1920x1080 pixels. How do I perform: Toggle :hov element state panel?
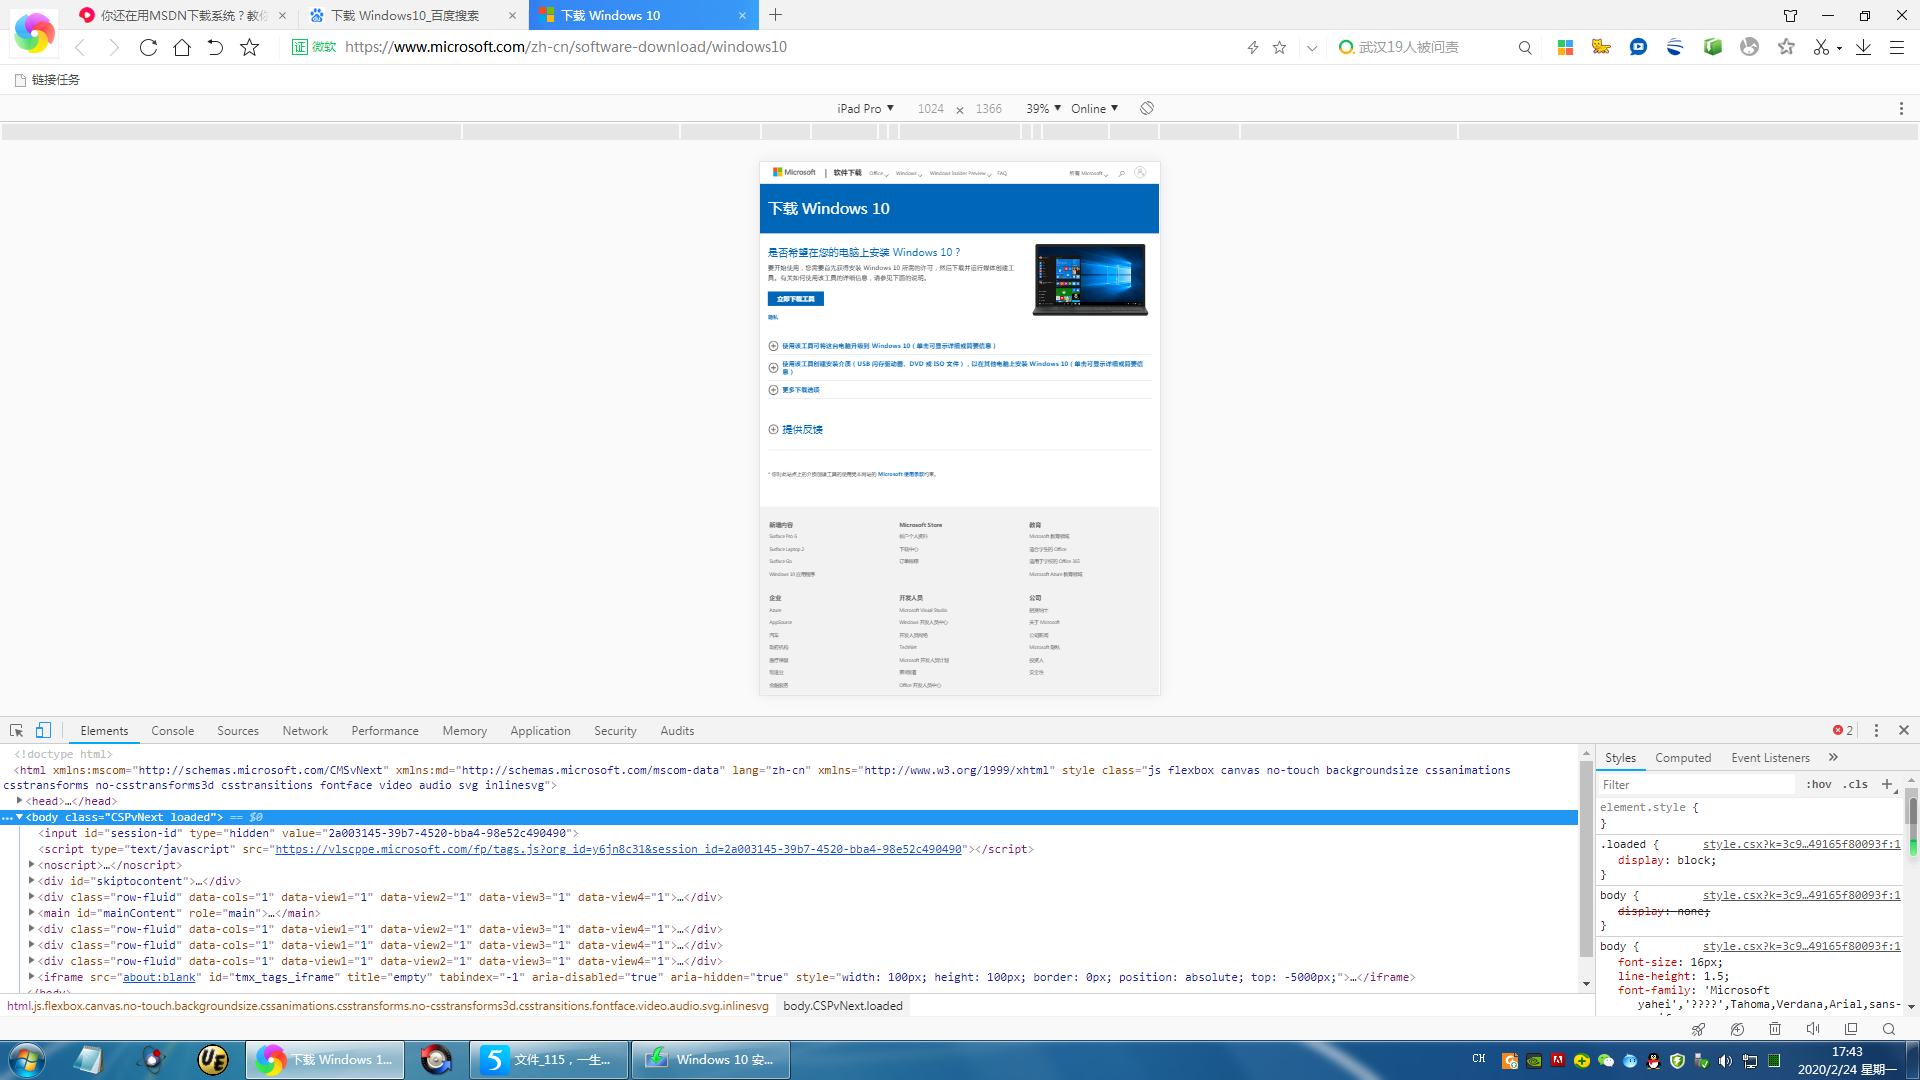coord(1818,785)
